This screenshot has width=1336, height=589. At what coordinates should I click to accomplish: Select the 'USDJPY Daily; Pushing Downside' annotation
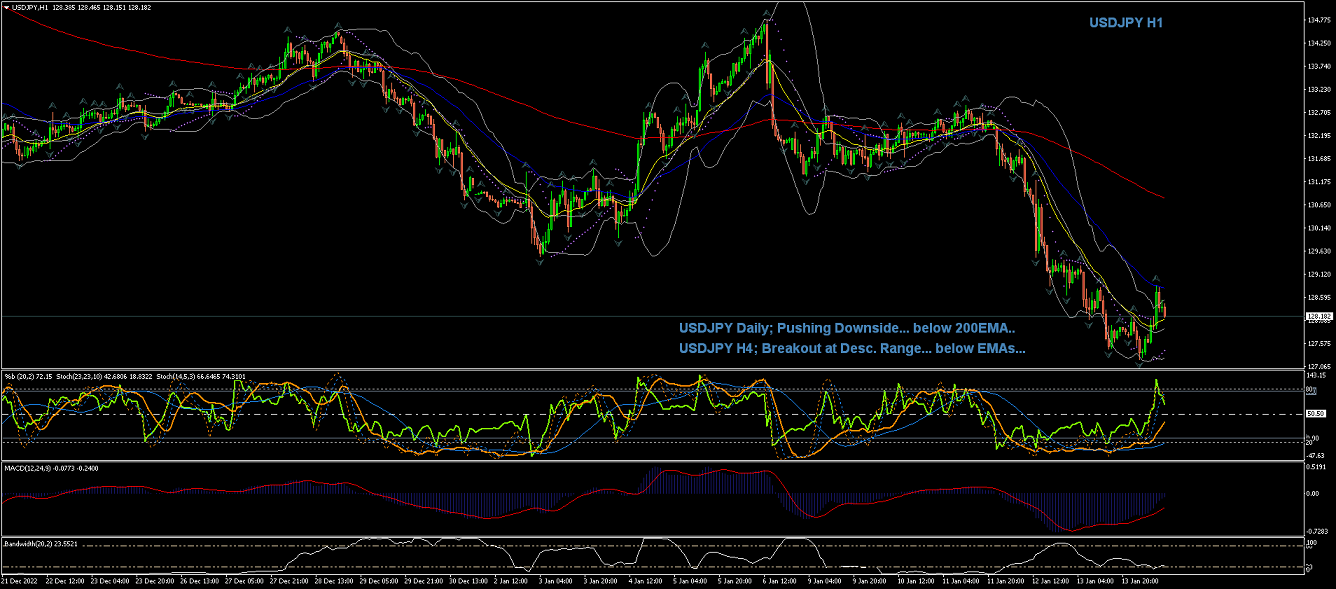click(846, 327)
